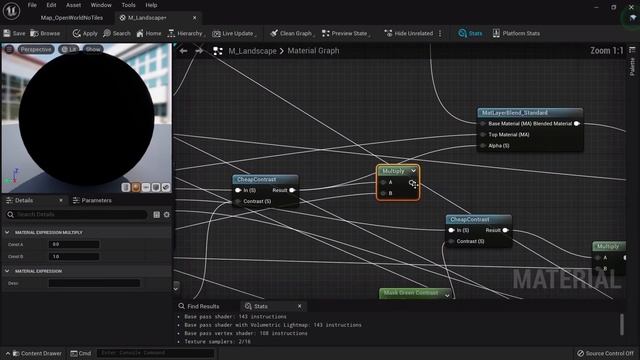
Task: Open Details settings gear
Action: click(x=167, y=215)
